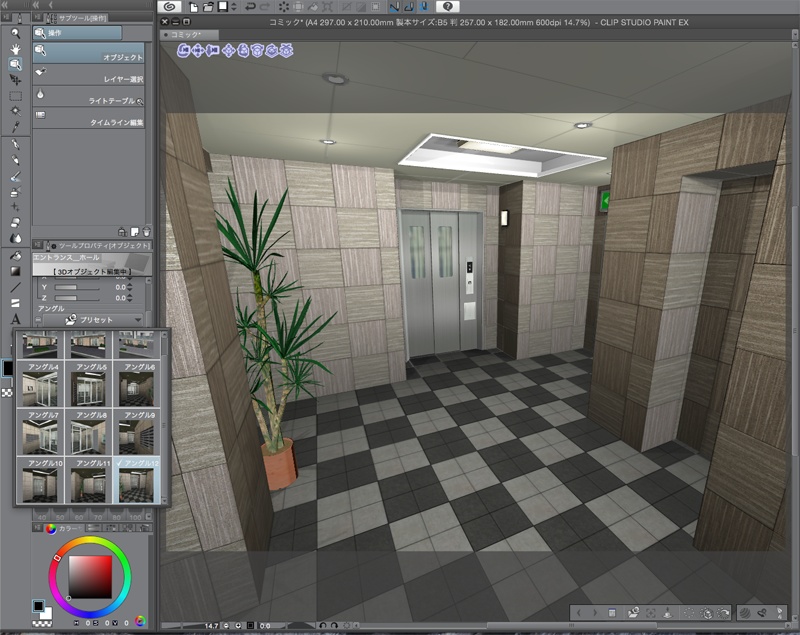Select the Operation object tool

[x=16, y=64]
